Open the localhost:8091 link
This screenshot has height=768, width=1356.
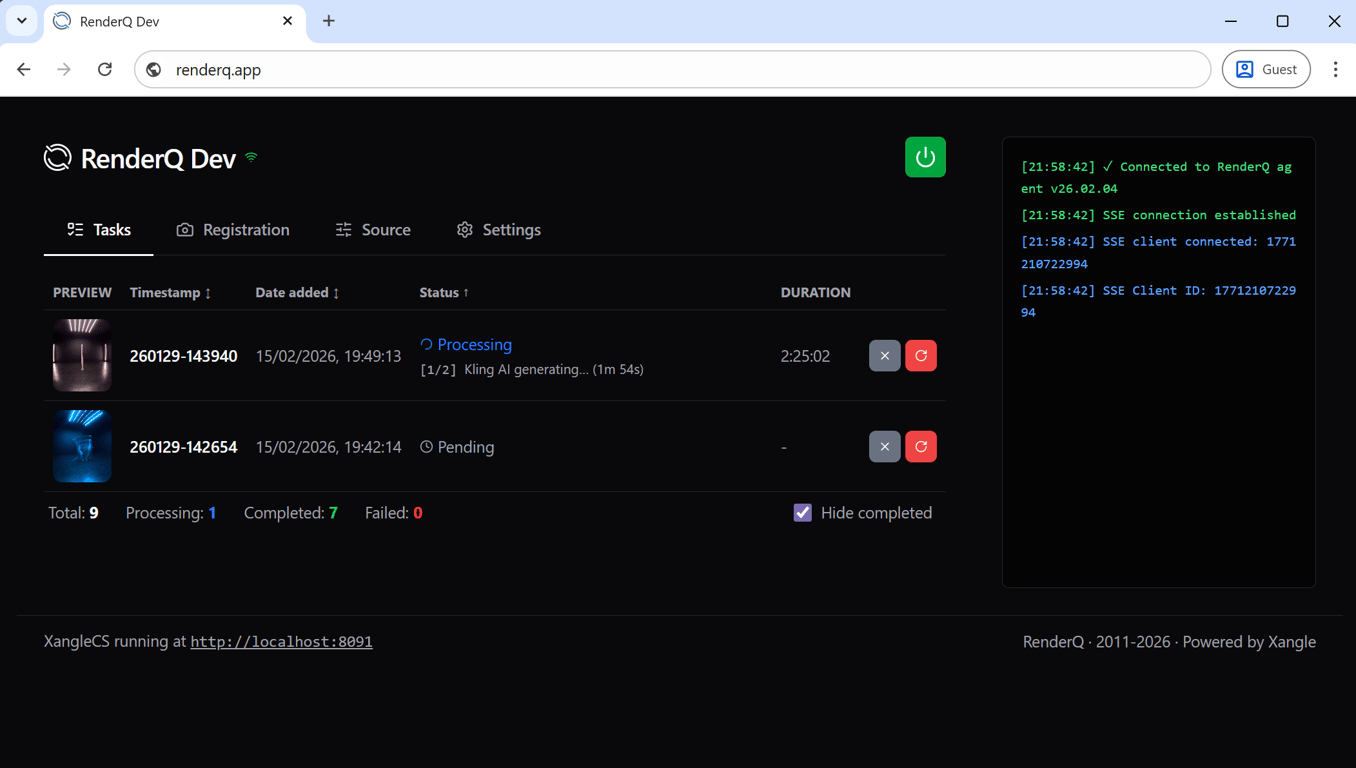281,642
